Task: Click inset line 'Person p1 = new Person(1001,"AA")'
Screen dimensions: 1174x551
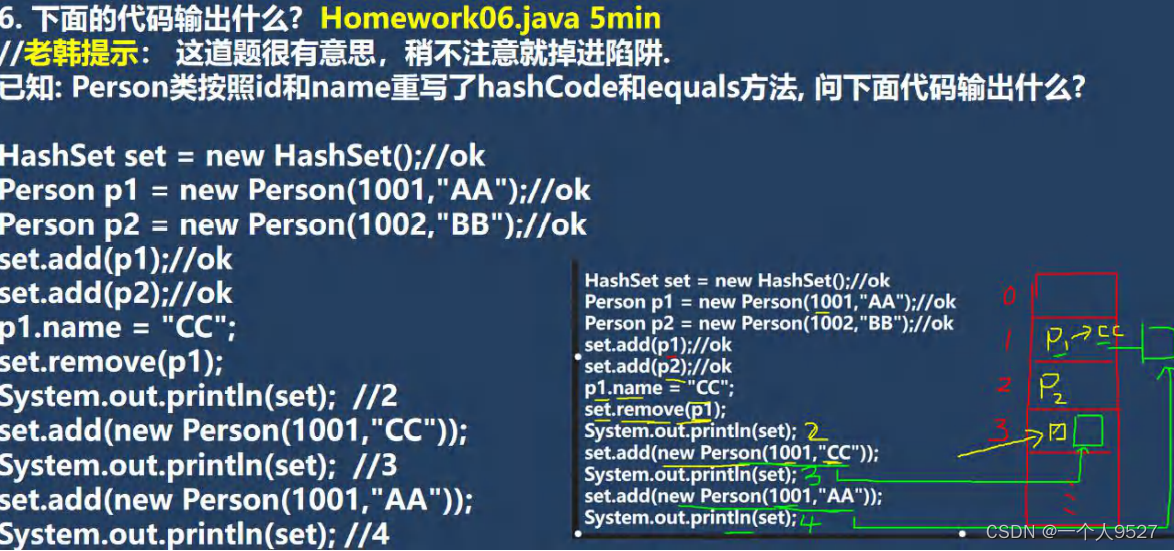Action: 770,302
